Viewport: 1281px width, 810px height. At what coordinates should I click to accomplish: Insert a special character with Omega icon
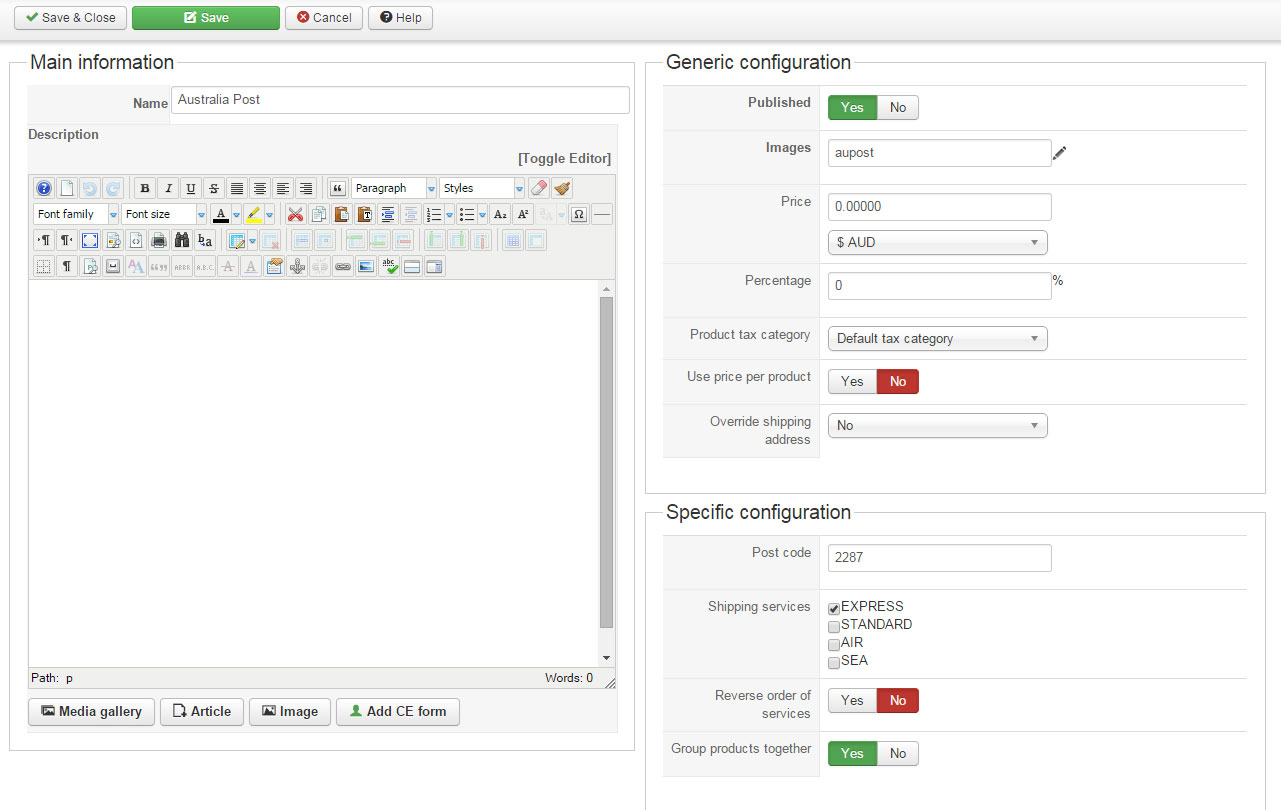579,214
